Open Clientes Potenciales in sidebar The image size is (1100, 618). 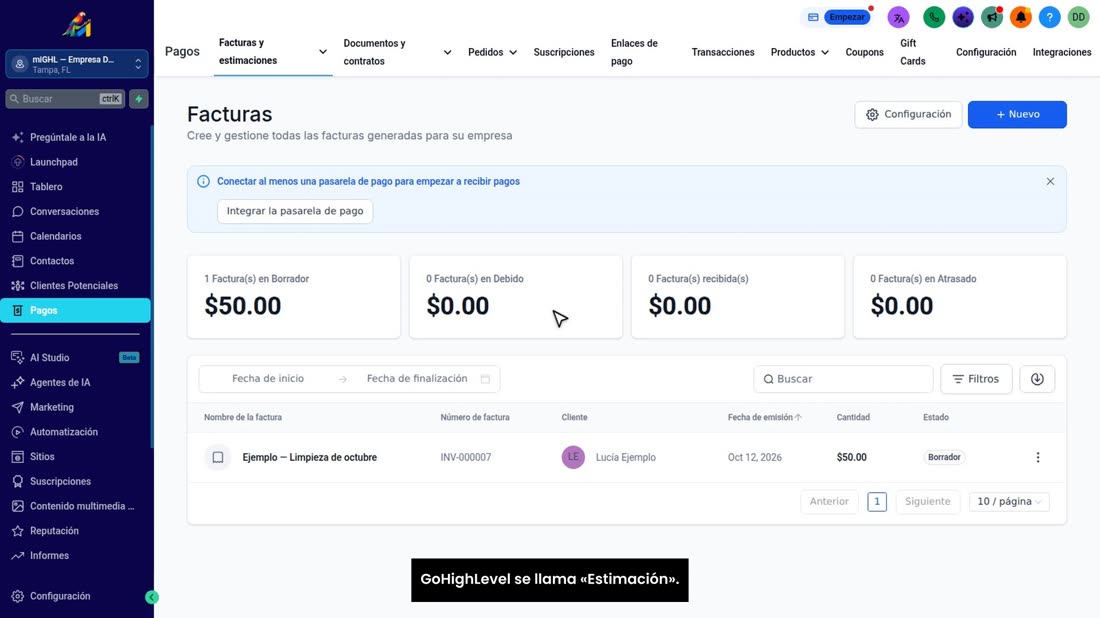pyautogui.click(x=75, y=286)
